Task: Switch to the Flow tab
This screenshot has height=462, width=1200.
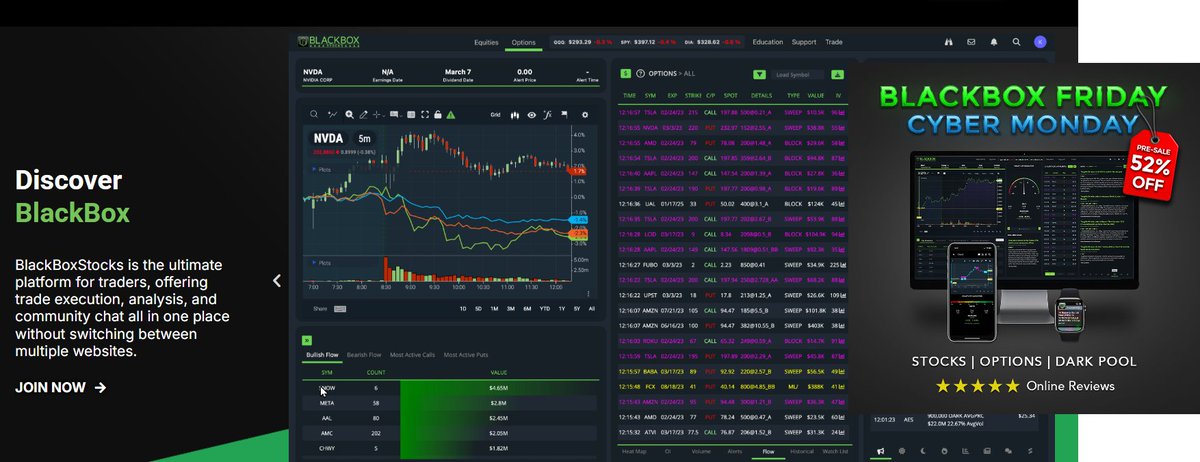Action: click(768, 451)
